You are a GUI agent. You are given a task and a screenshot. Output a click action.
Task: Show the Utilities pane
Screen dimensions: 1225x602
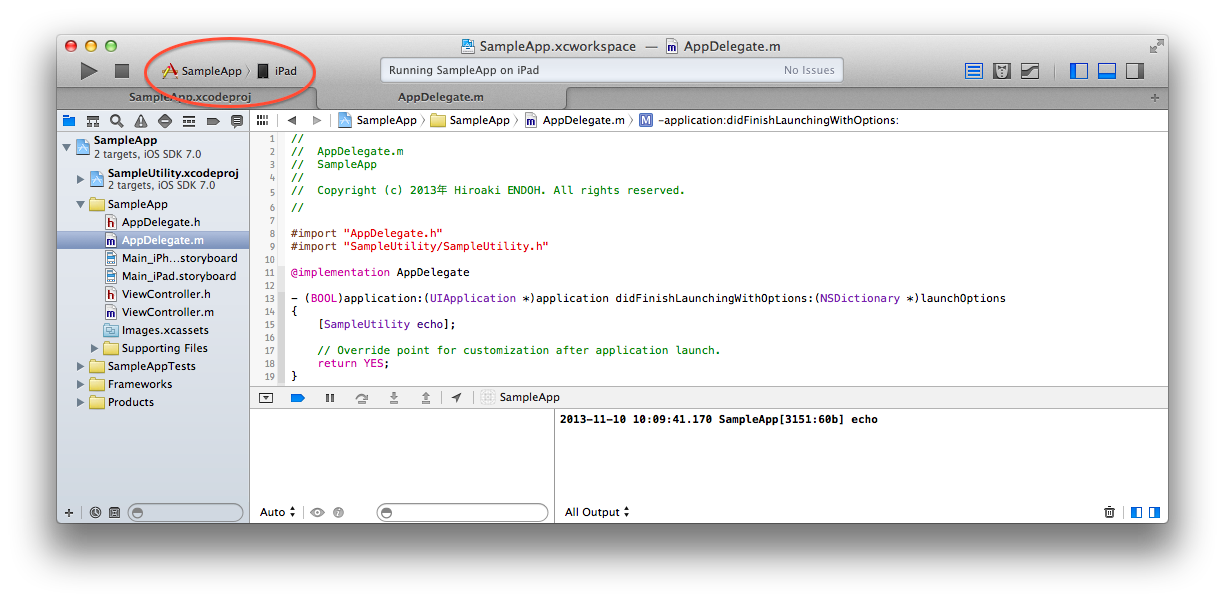(x=1135, y=71)
